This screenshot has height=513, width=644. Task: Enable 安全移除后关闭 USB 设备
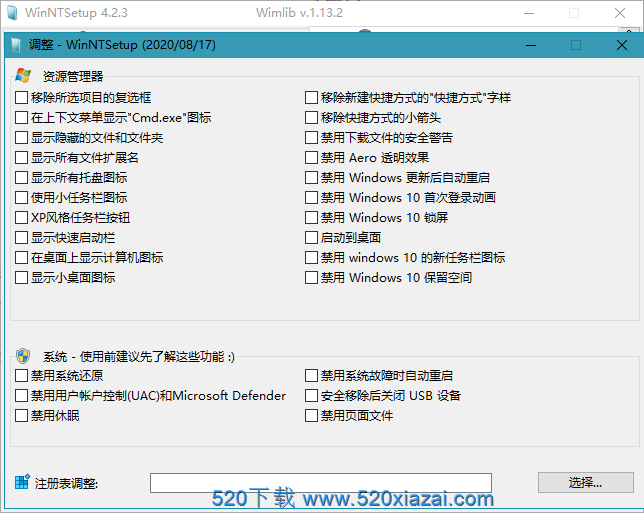tap(311, 396)
